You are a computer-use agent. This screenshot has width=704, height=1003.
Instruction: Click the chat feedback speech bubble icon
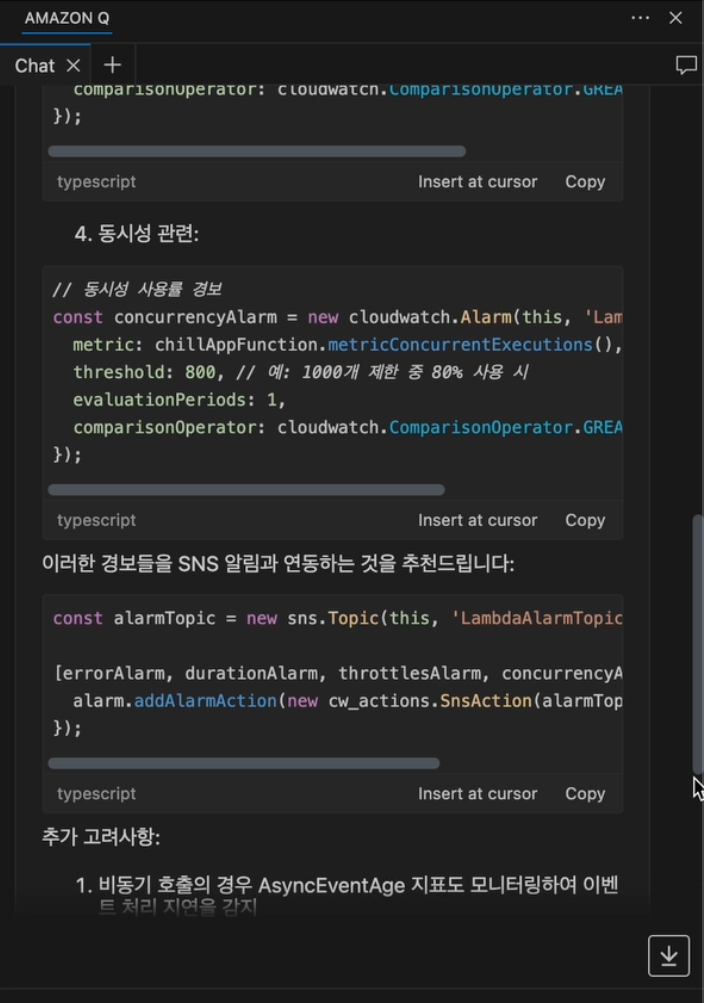(686, 65)
